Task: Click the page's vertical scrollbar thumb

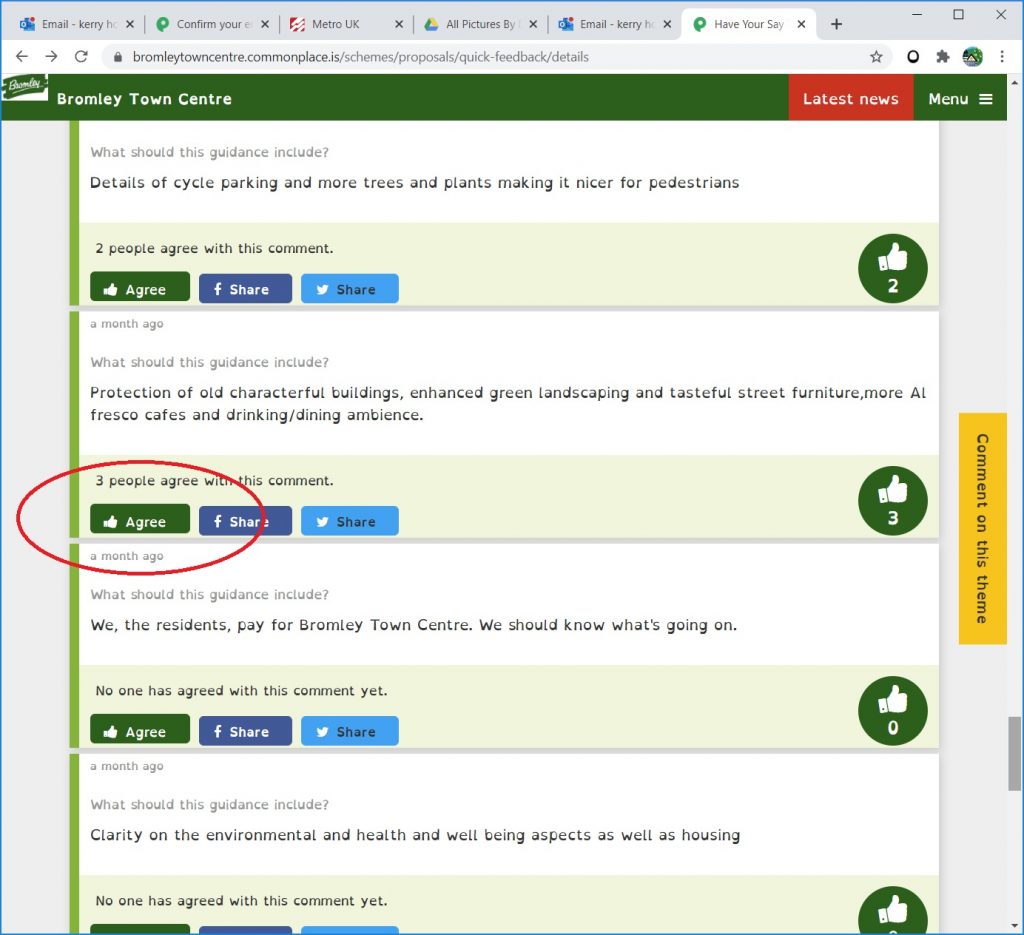Action: coord(1014,753)
